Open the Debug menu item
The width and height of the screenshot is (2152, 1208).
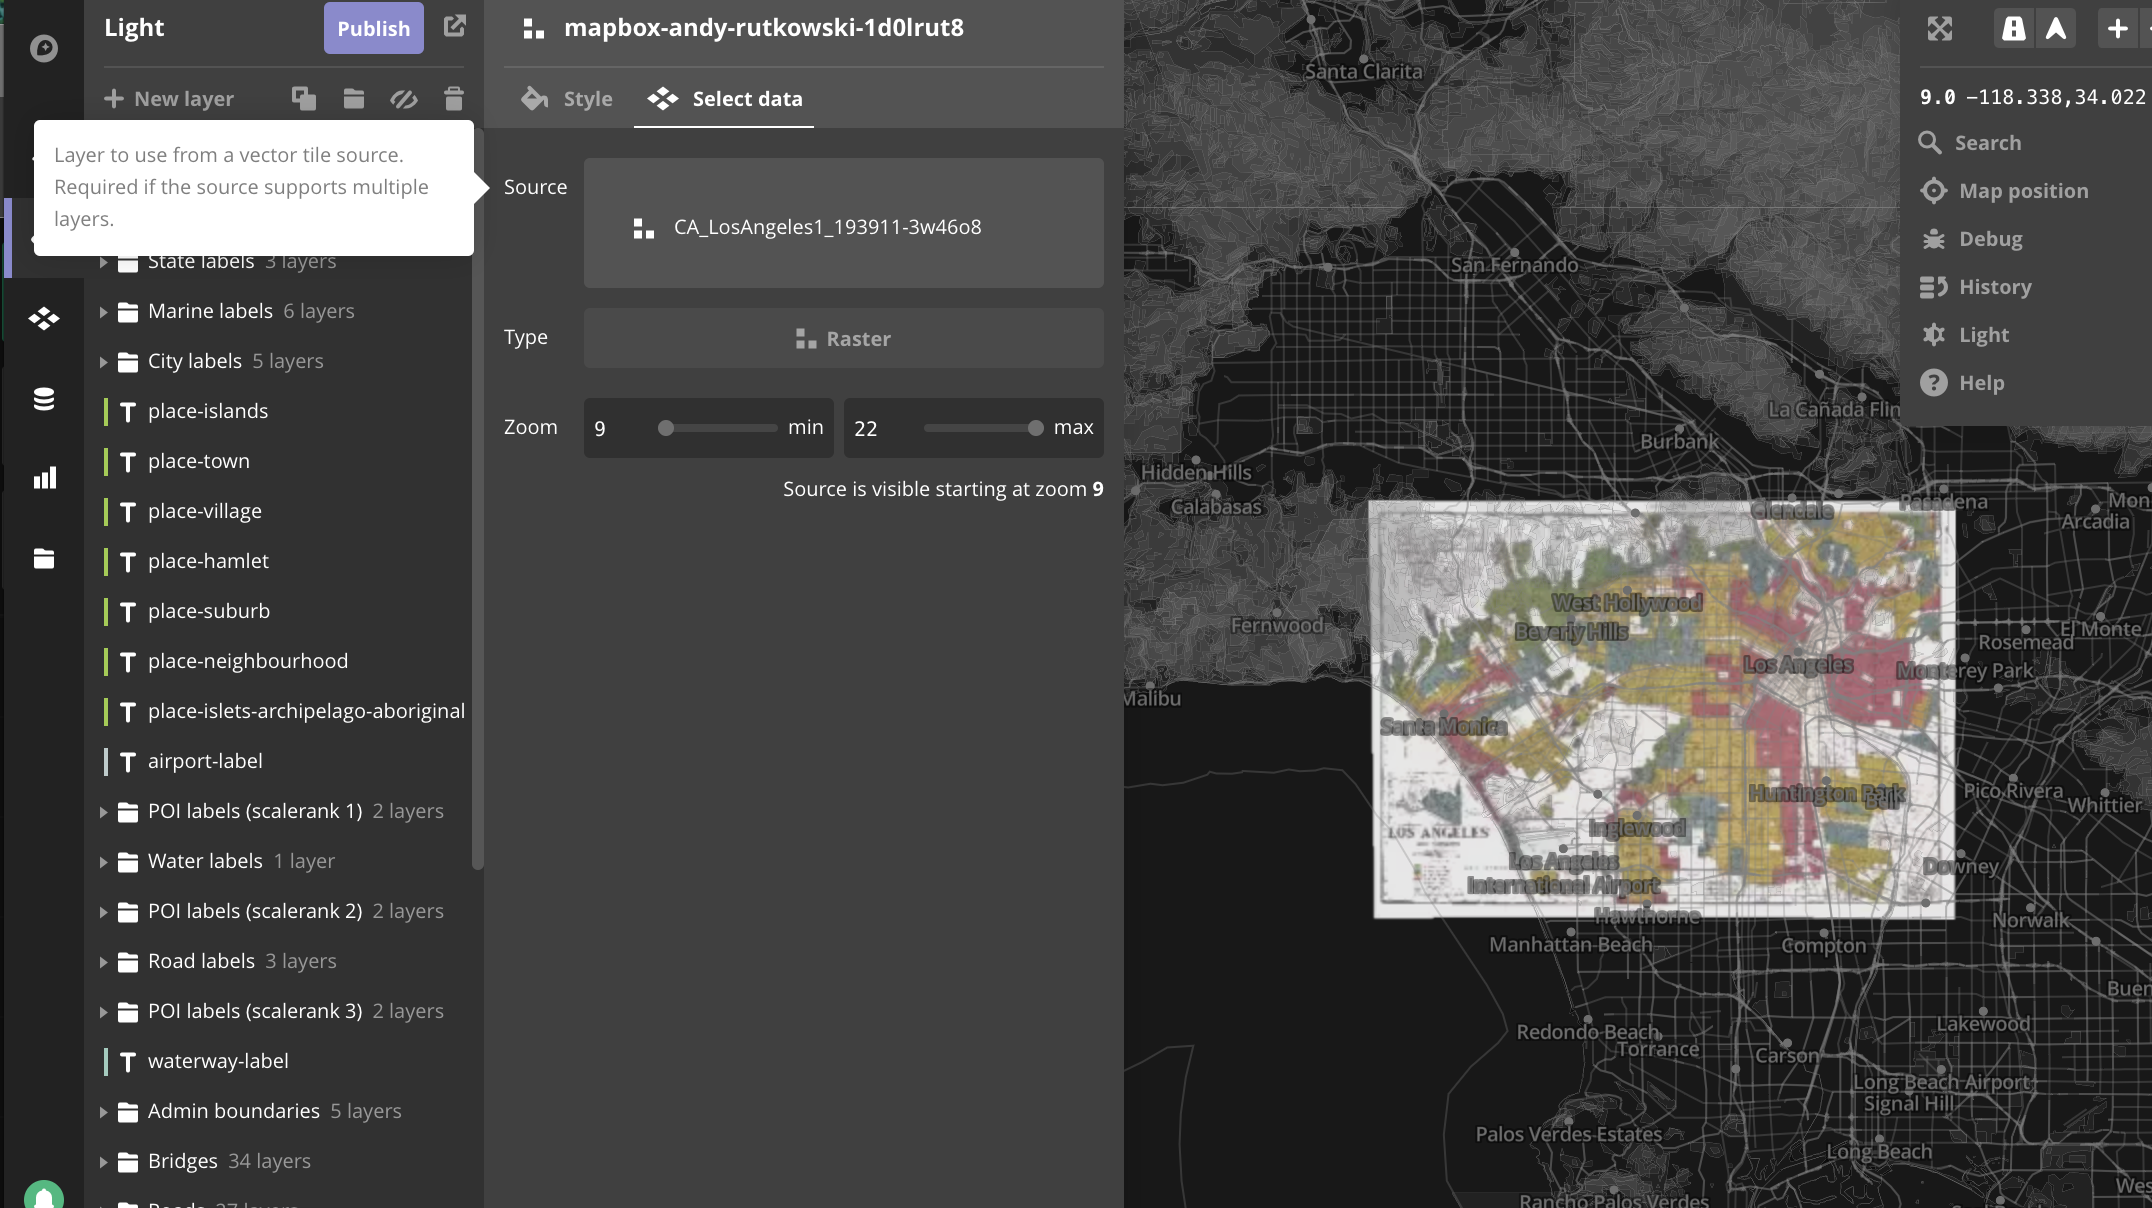tap(1989, 239)
